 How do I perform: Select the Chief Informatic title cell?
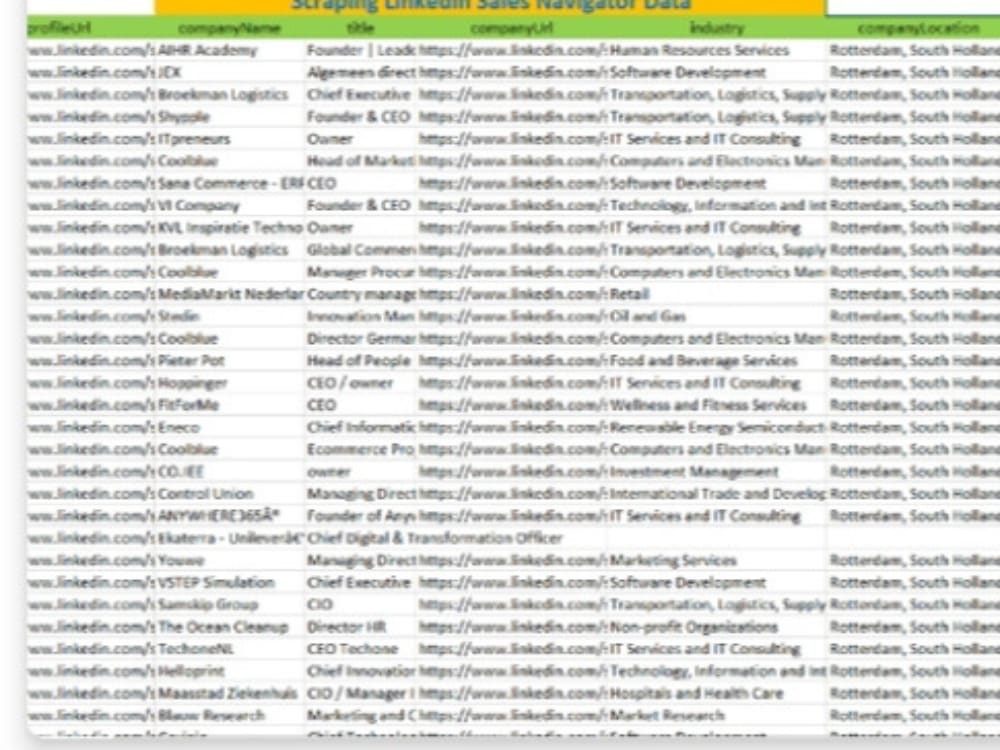click(x=361, y=427)
